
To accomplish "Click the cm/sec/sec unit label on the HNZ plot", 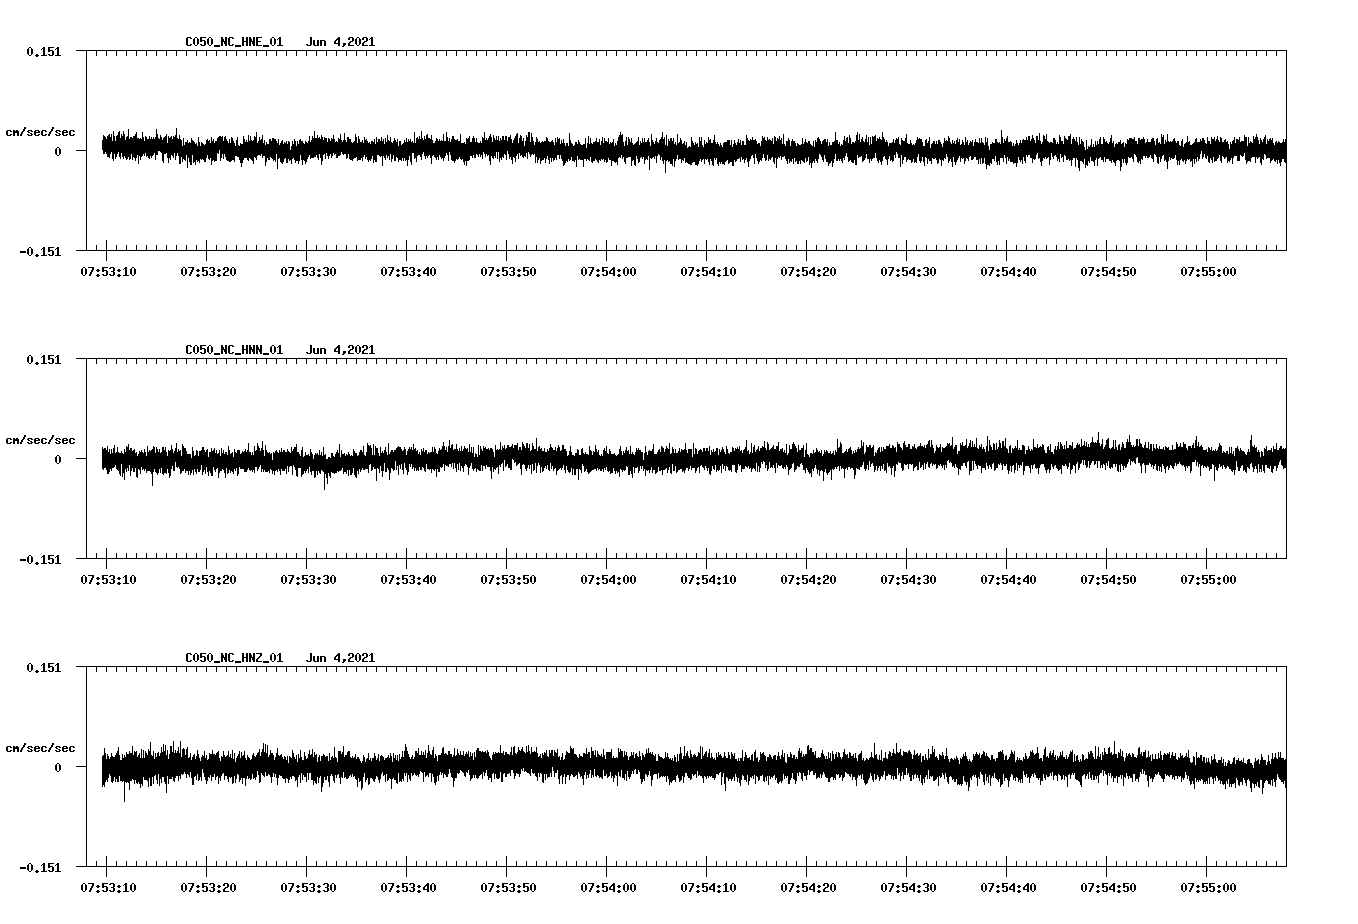I will tap(40, 748).
